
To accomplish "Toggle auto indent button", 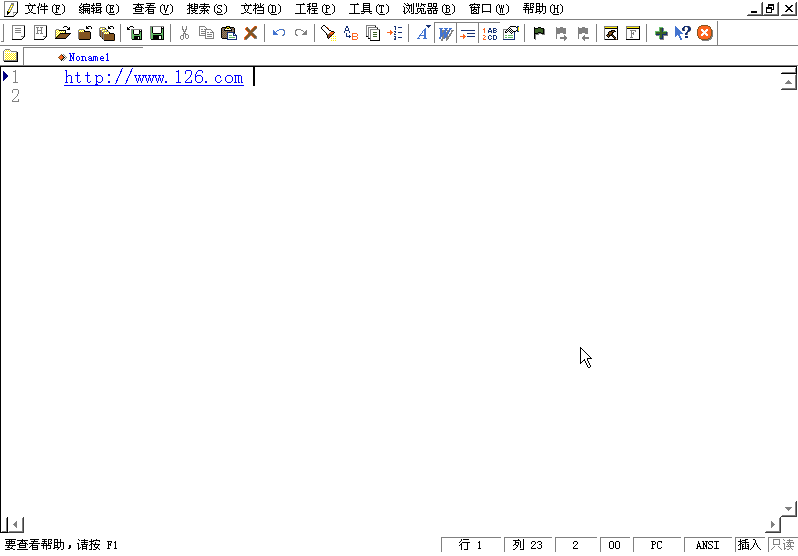I will tap(467, 33).
